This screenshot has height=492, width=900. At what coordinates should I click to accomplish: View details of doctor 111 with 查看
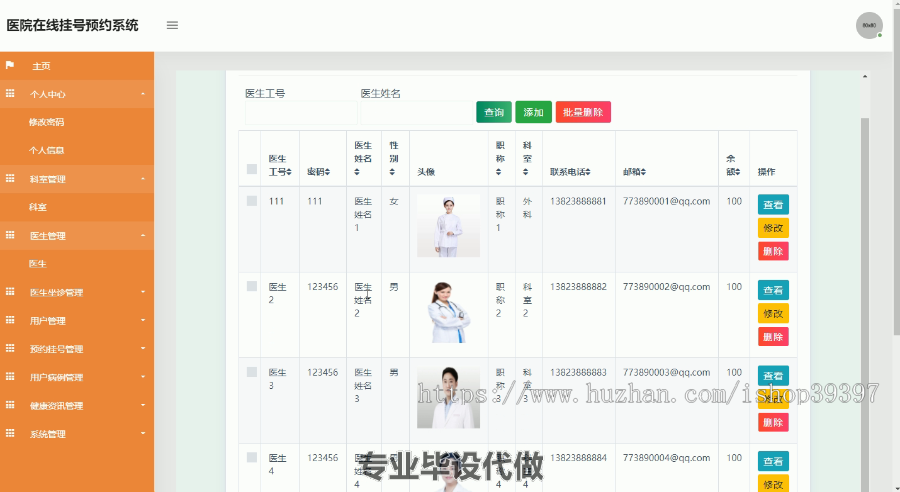773,204
